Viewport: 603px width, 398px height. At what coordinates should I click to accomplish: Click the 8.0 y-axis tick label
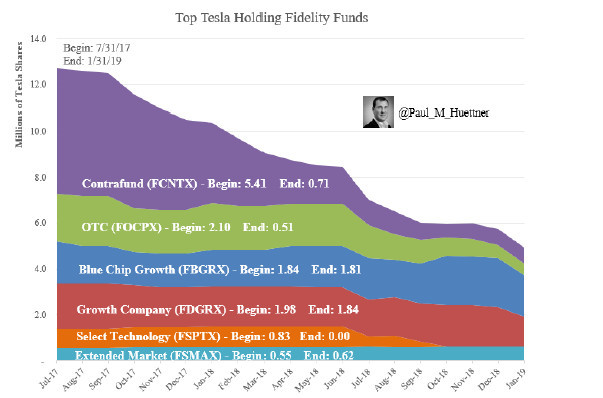[38, 178]
